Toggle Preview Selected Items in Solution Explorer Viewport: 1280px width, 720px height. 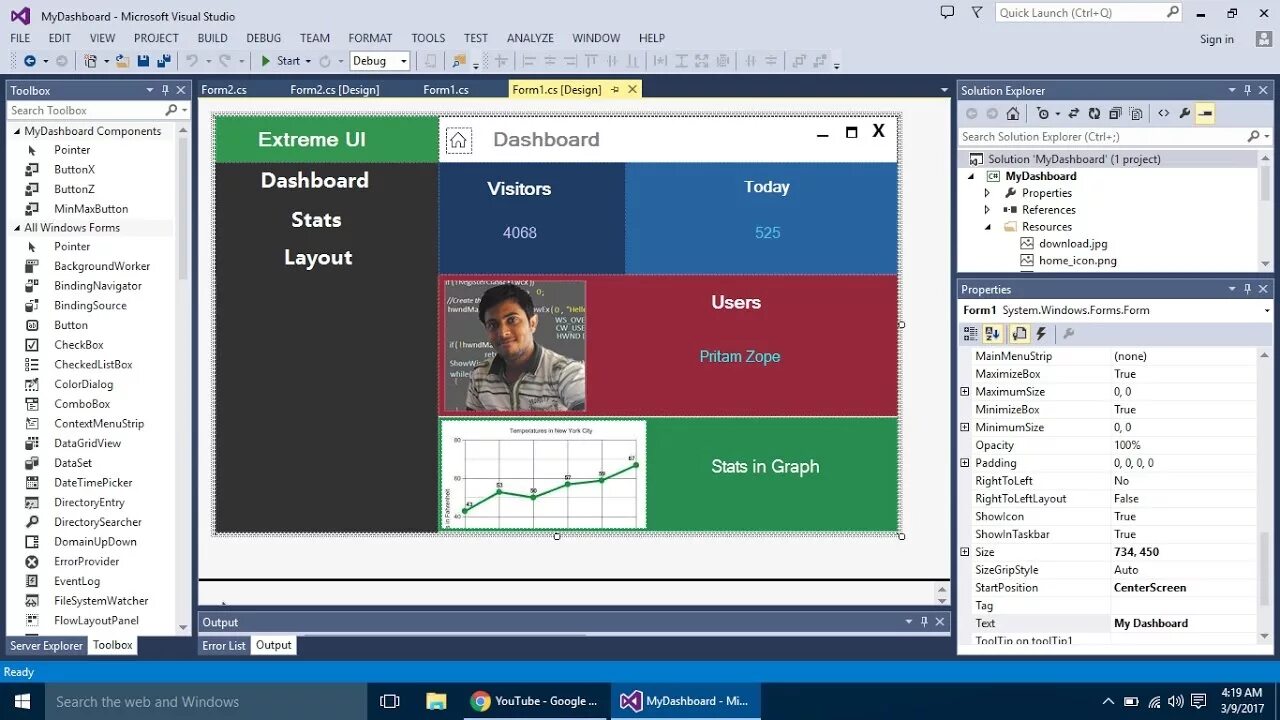(1205, 114)
